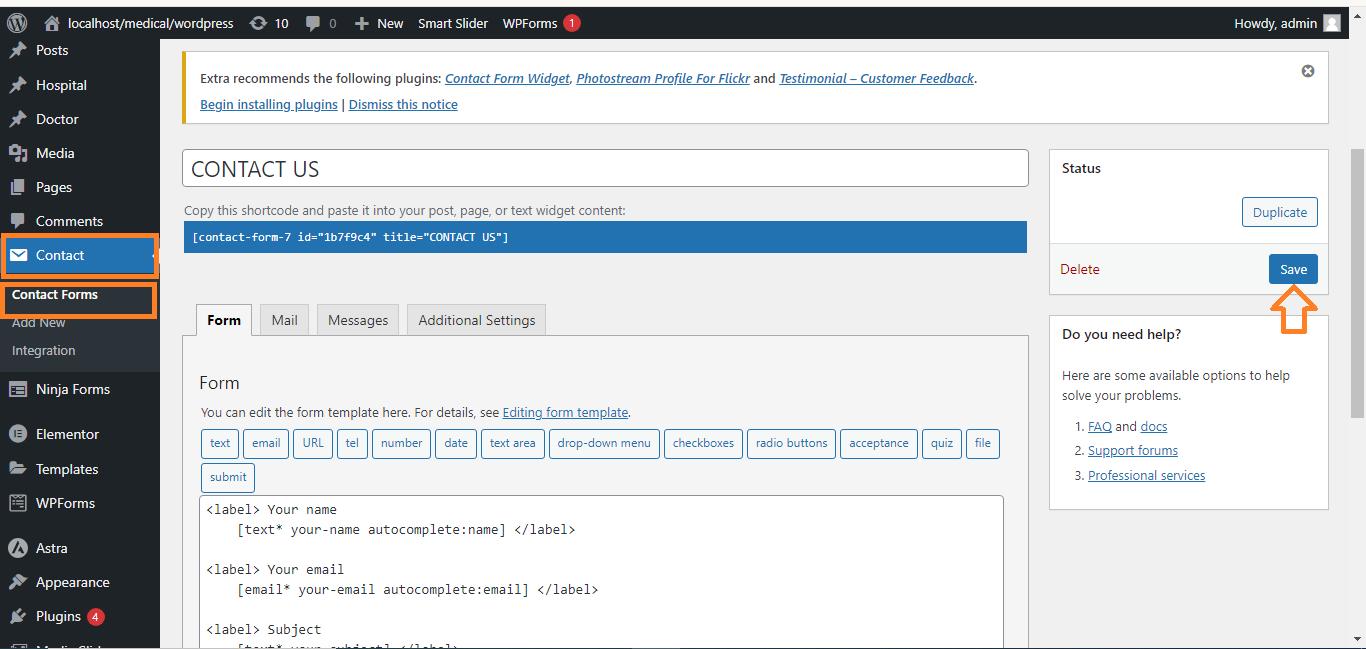Click the Duplicate button
Viewport: 1366px width, 649px height.
1279,212
